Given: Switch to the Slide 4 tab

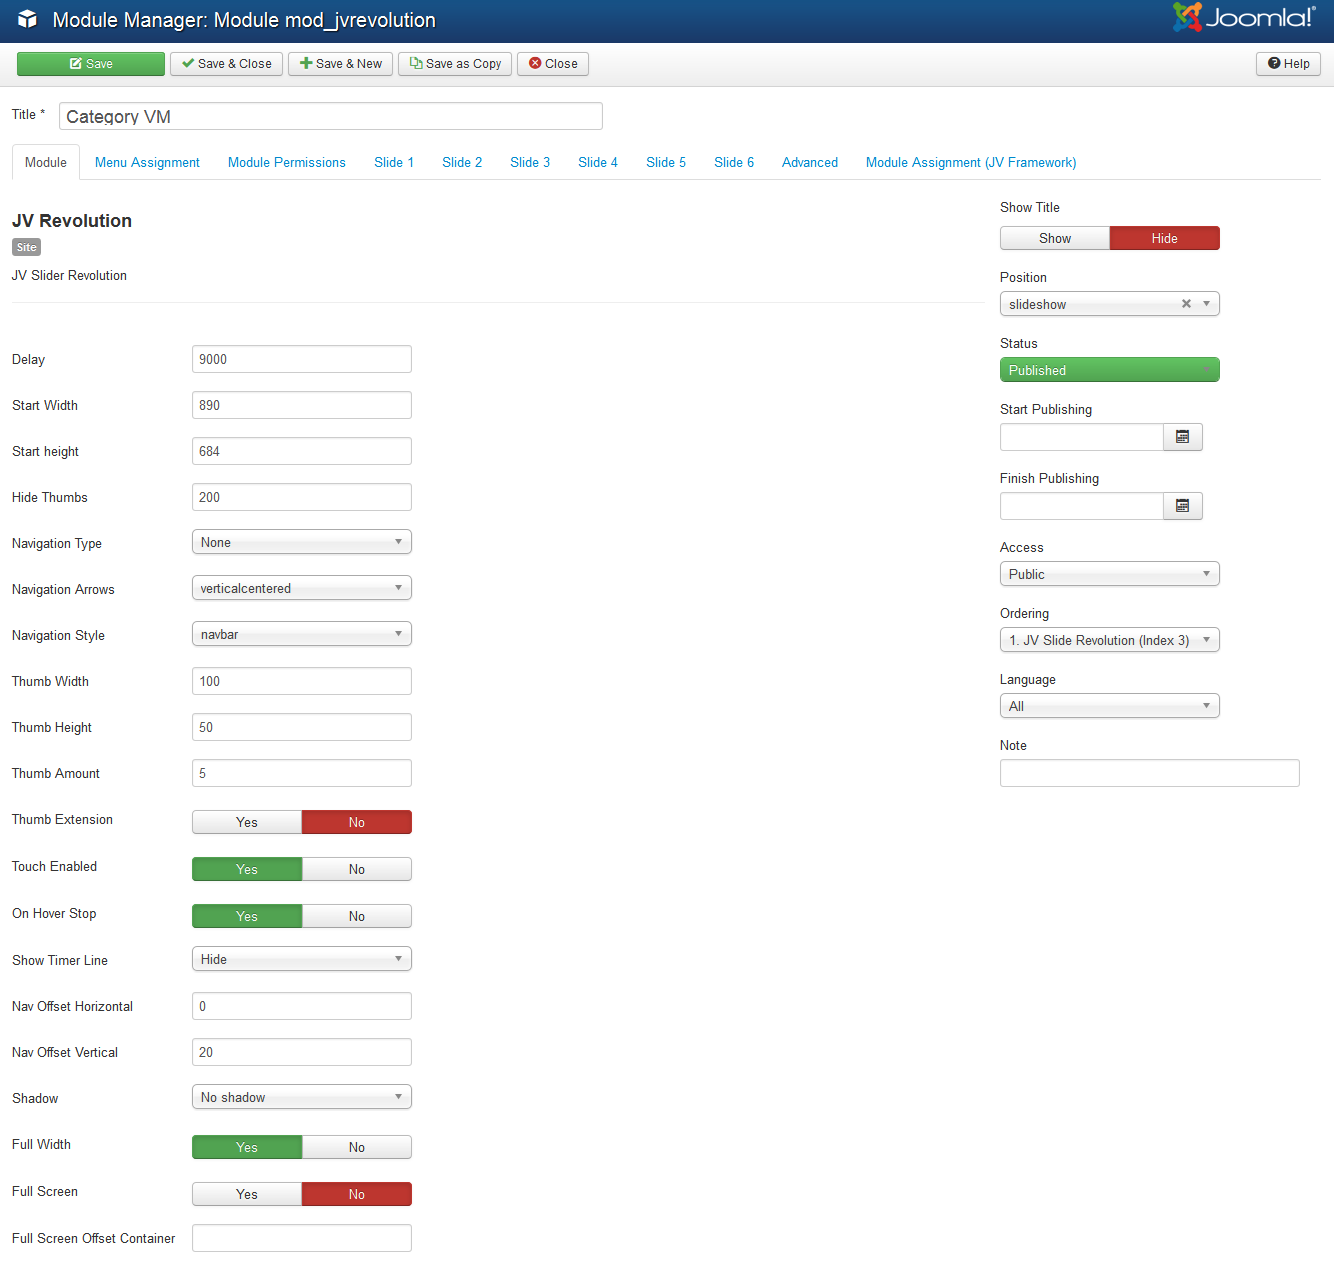Looking at the screenshot, I should (x=598, y=162).
